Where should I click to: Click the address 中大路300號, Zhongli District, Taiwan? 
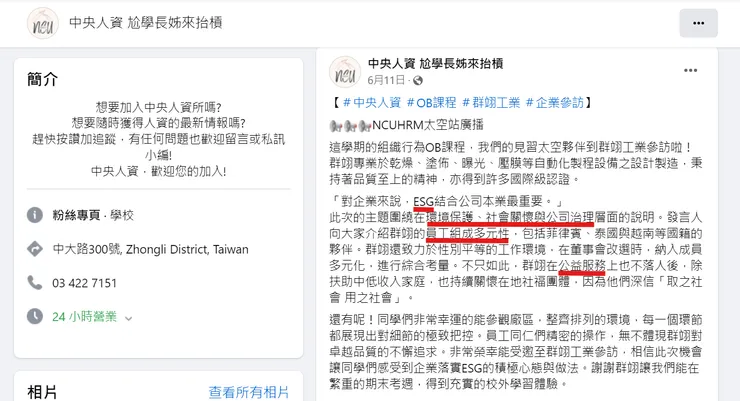click(x=151, y=249)
